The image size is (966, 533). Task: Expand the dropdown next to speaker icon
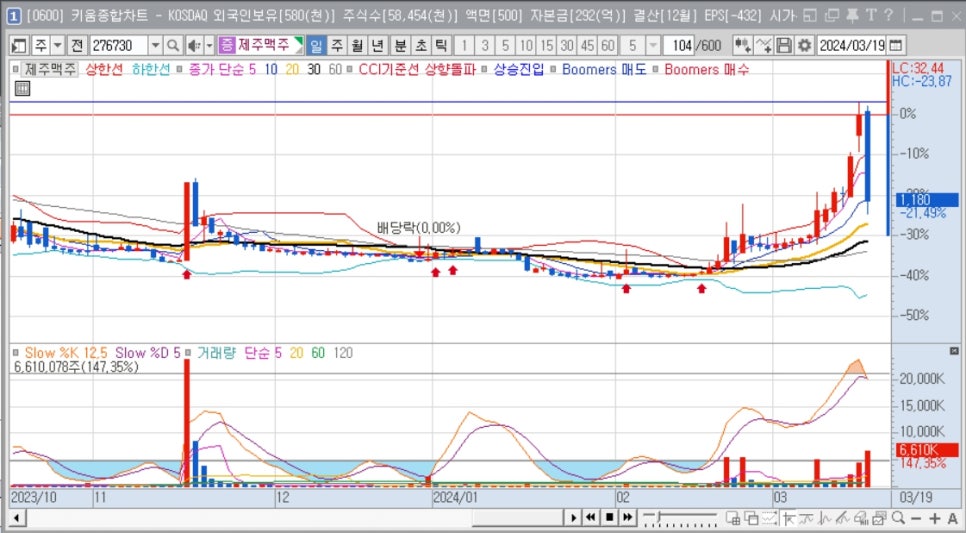click(x=209, y=45)
